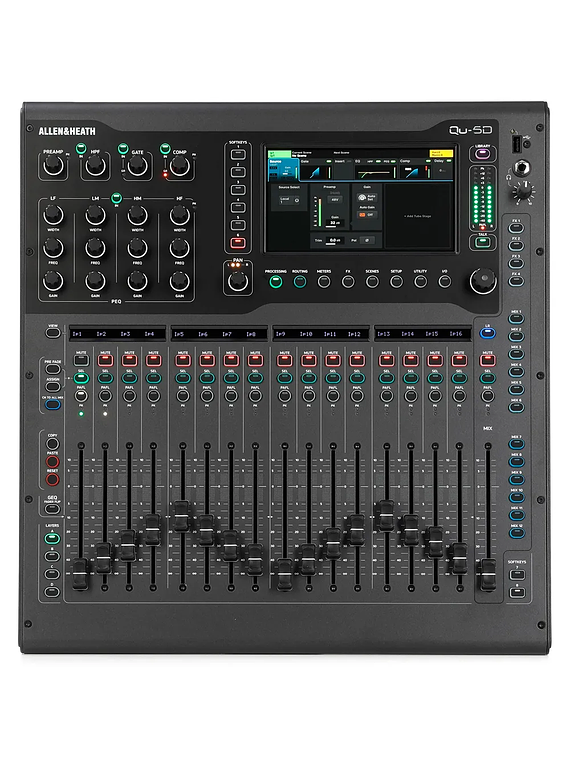Push SoftKey 1 beside the touchscreen
The width and height of the screenshot is (570, 765).
[x=238, y=154]
